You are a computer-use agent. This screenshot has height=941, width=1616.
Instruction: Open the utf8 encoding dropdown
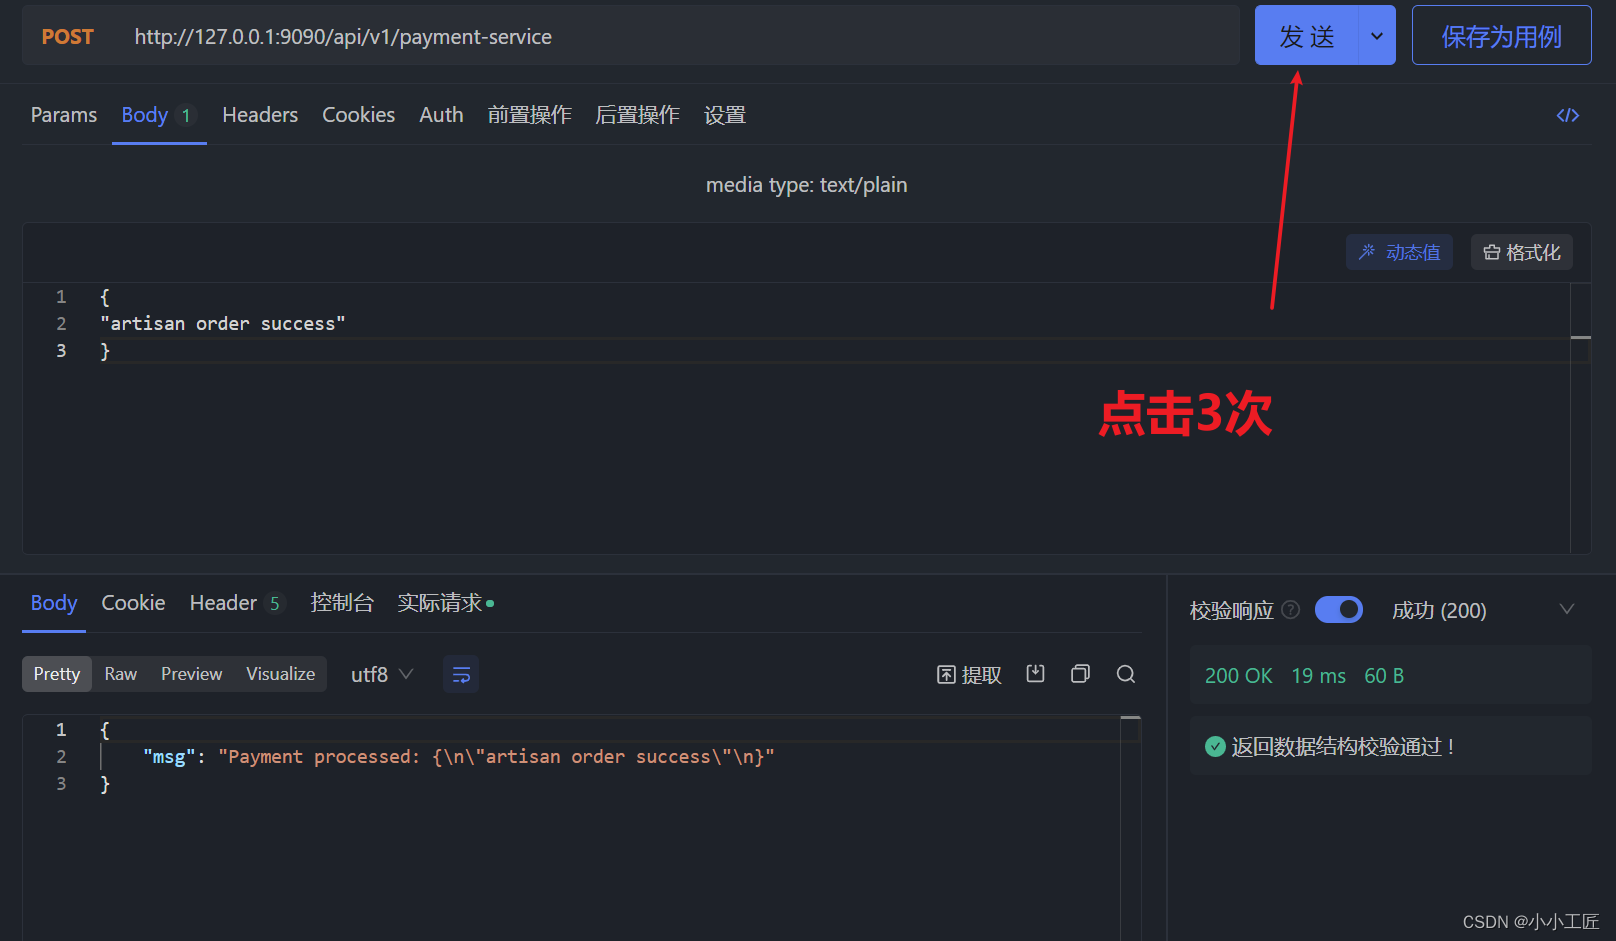[382, 675]
